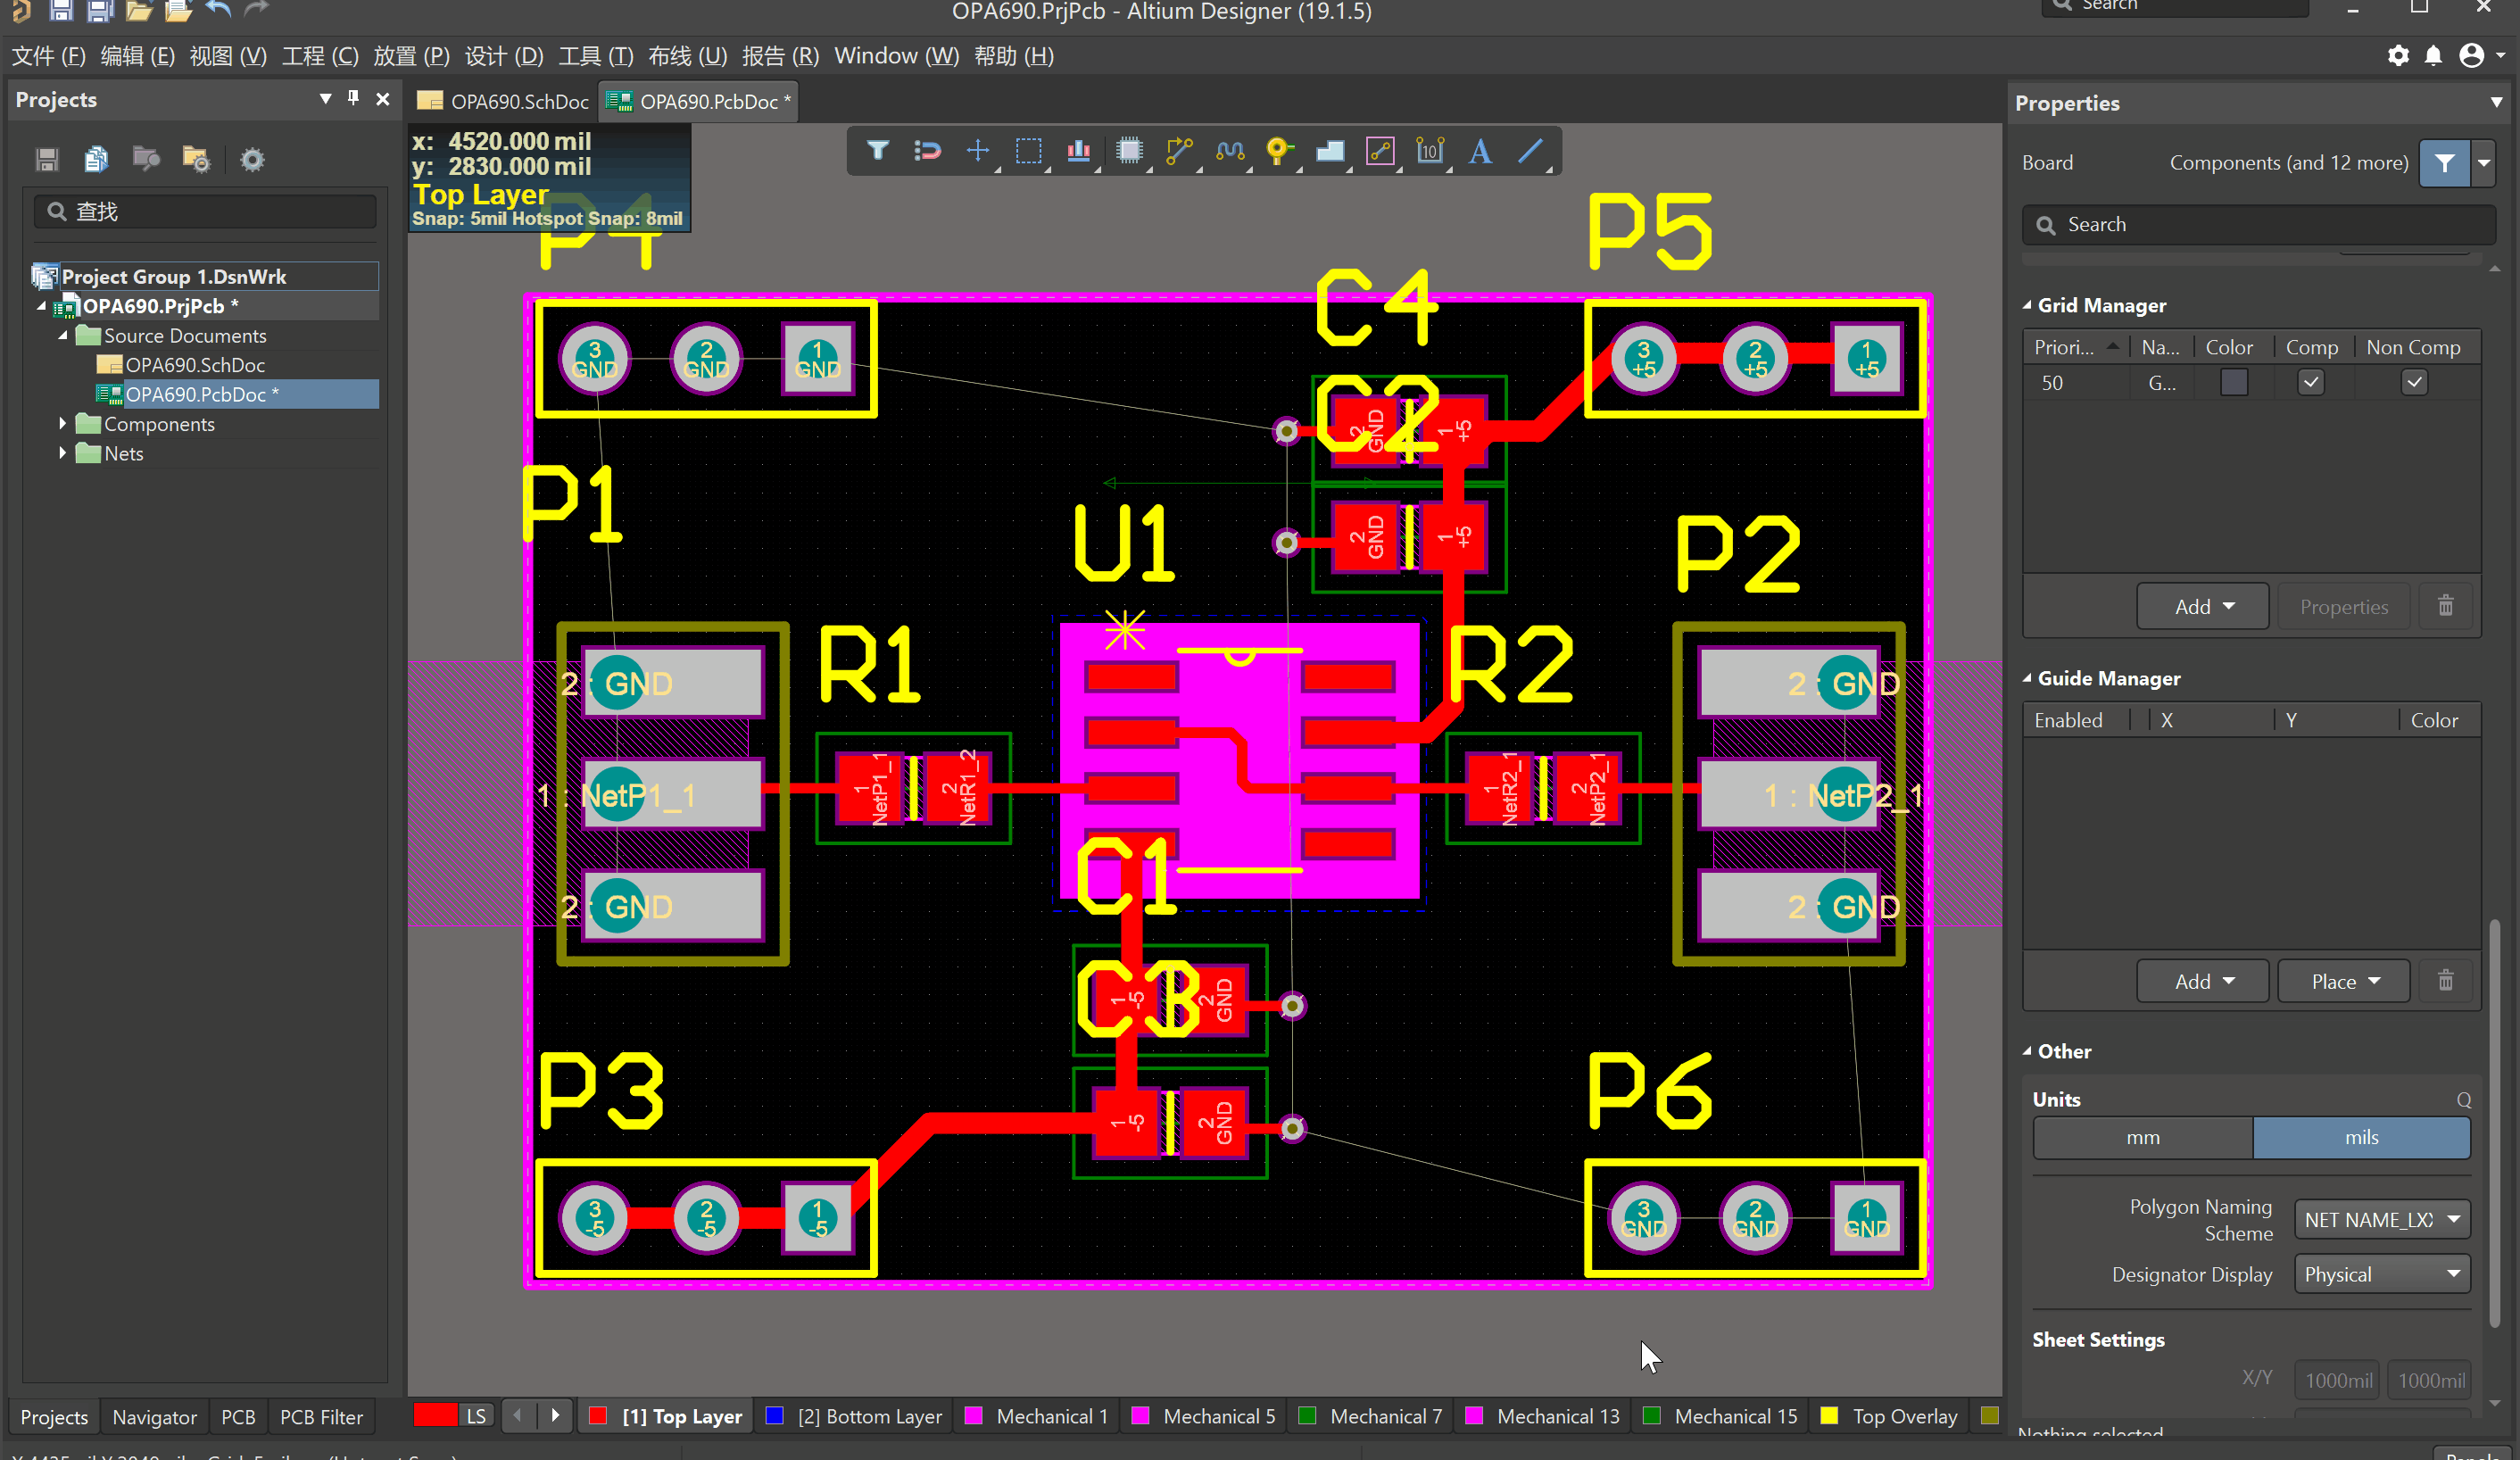Activate the Align objects tool

pos(1078,151)
